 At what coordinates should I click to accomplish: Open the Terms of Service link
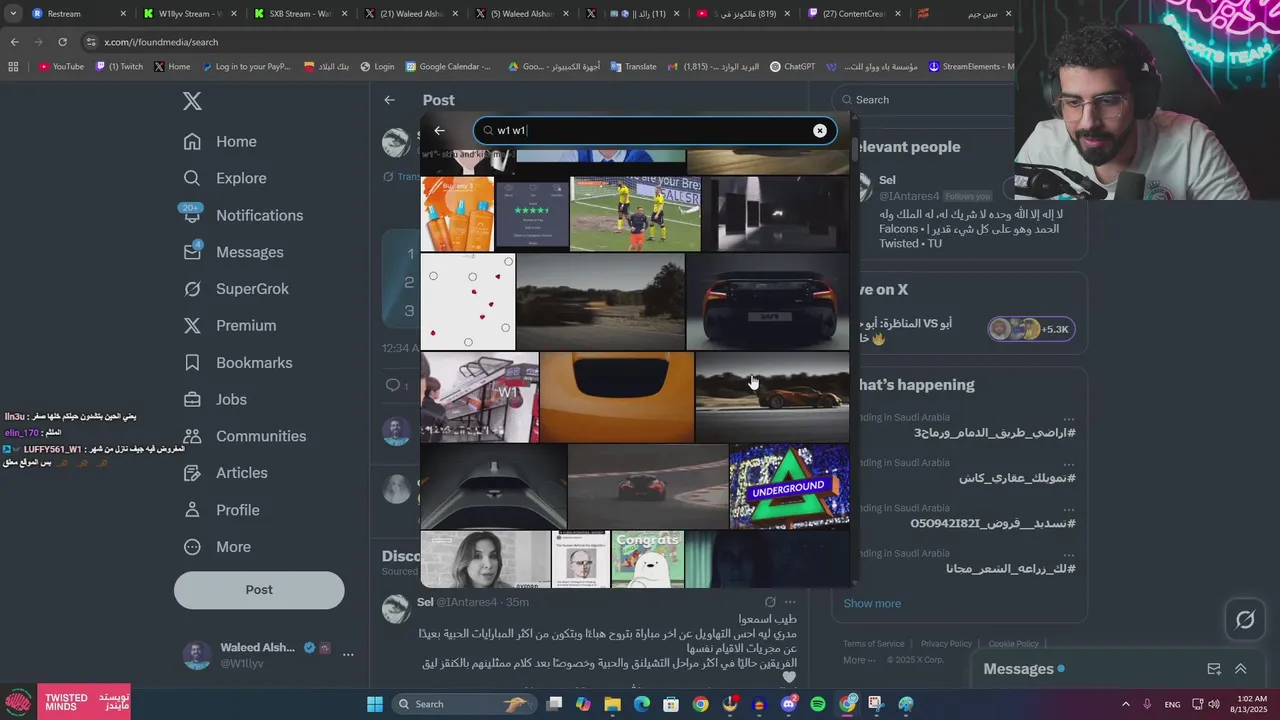tap(873, 644)
